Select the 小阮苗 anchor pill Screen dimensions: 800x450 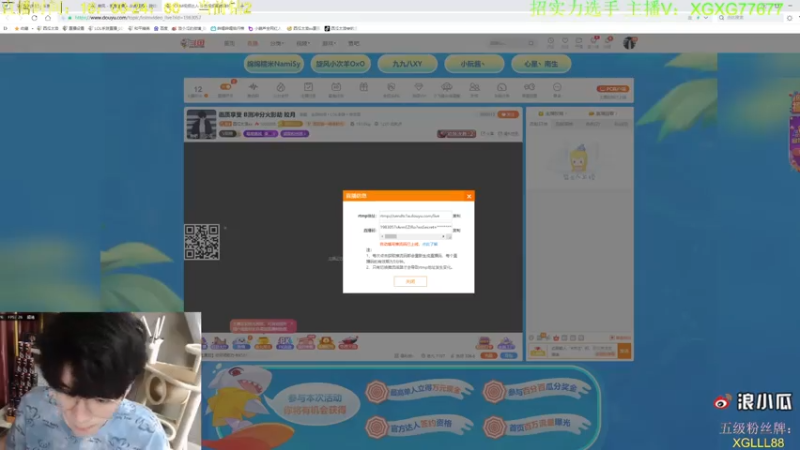point(474,64)
